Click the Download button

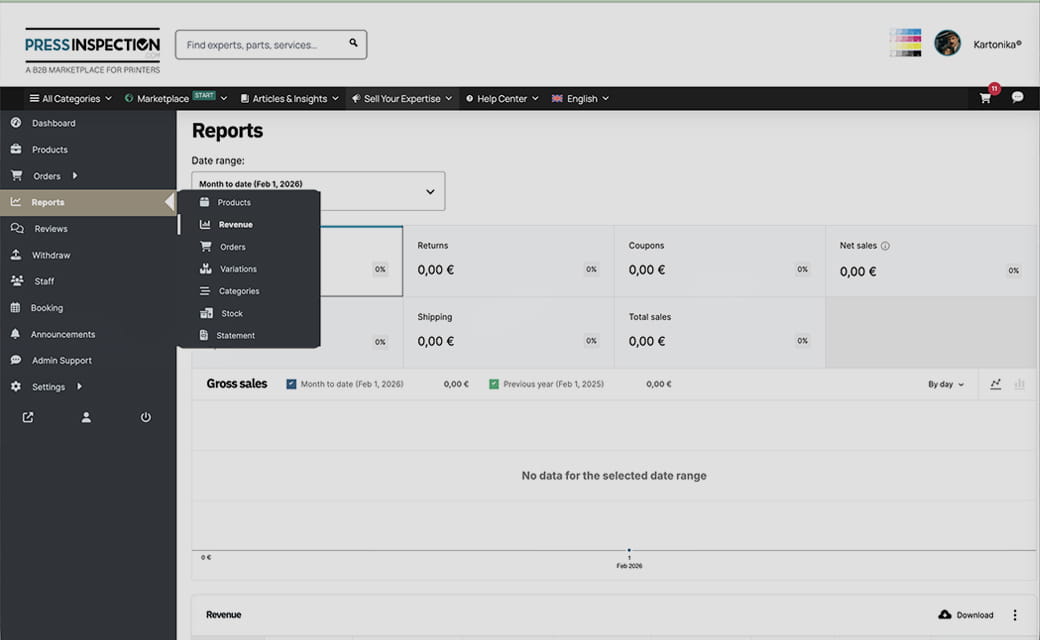tap(966, 615)
